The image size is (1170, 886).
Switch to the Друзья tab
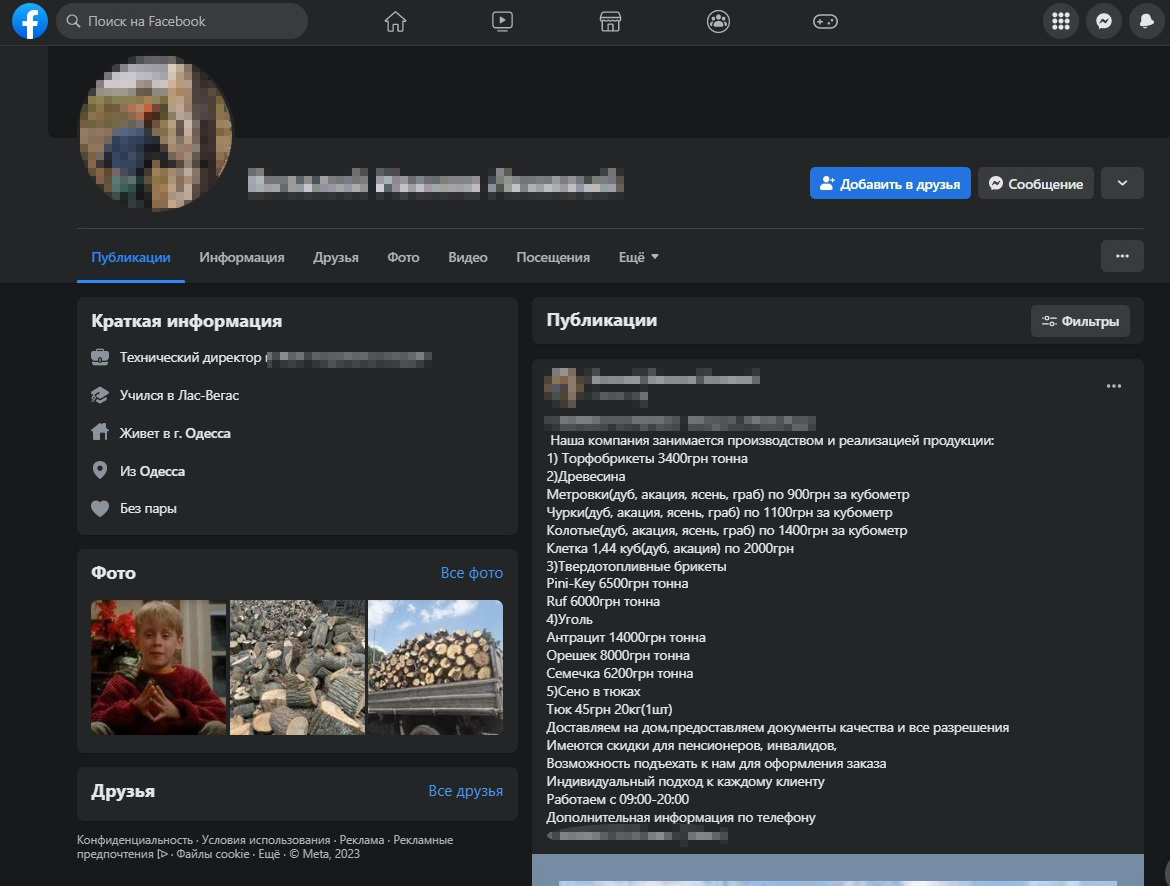[336, 257]
